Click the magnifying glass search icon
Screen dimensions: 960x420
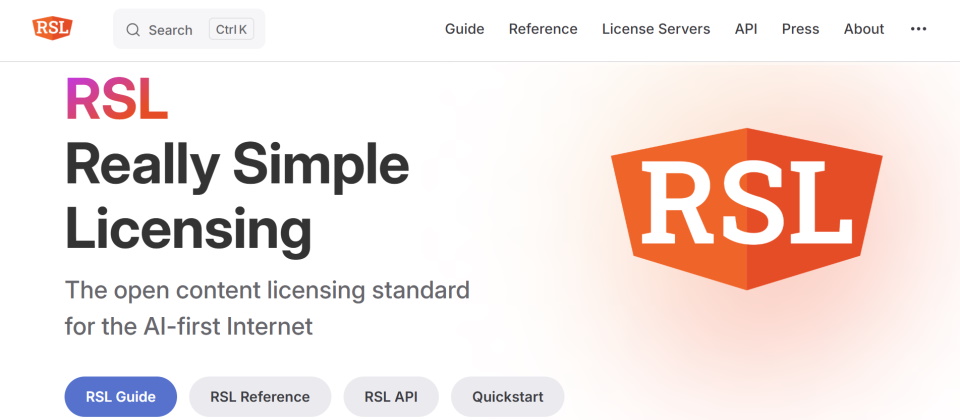tap(133, 30)
